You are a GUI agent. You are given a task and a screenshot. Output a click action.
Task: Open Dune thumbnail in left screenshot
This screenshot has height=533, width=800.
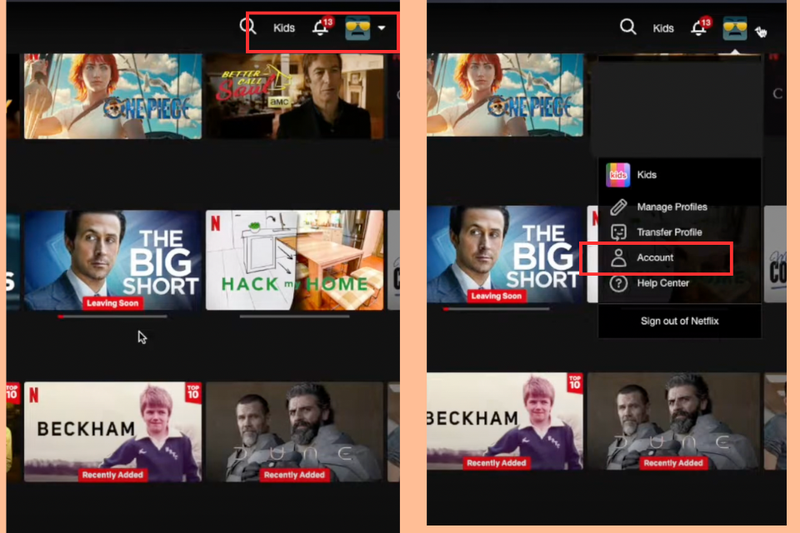pyautogui.click(x=294, y=432)
